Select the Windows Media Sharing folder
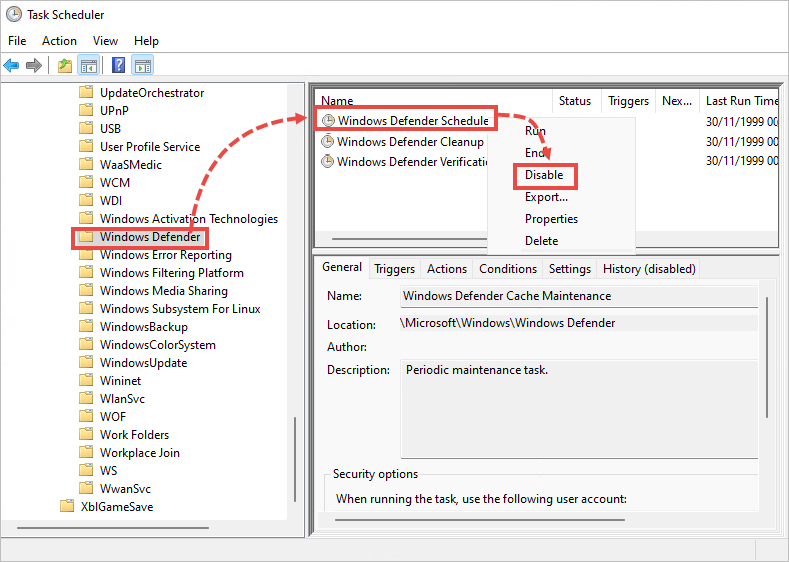Image resolution: width=789 pixels, height=562 pixels. pyautogui.click(x=164, y=291)
